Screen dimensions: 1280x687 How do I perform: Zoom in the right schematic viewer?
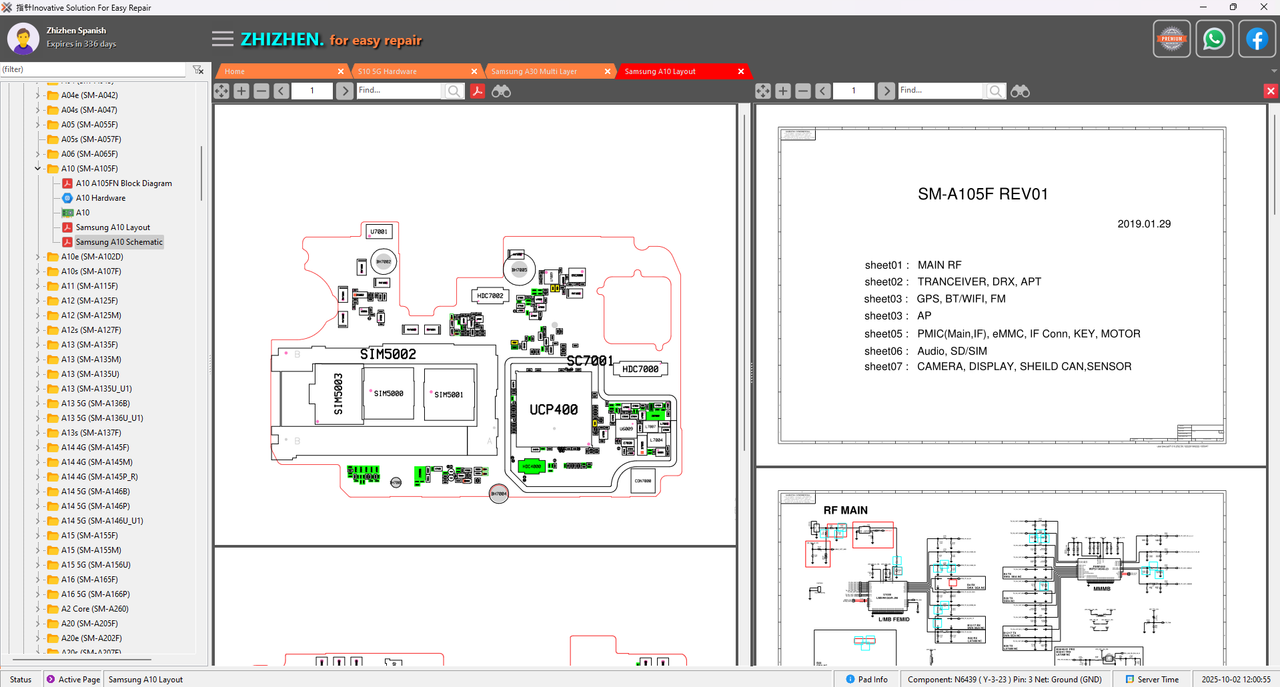point(782,91)
